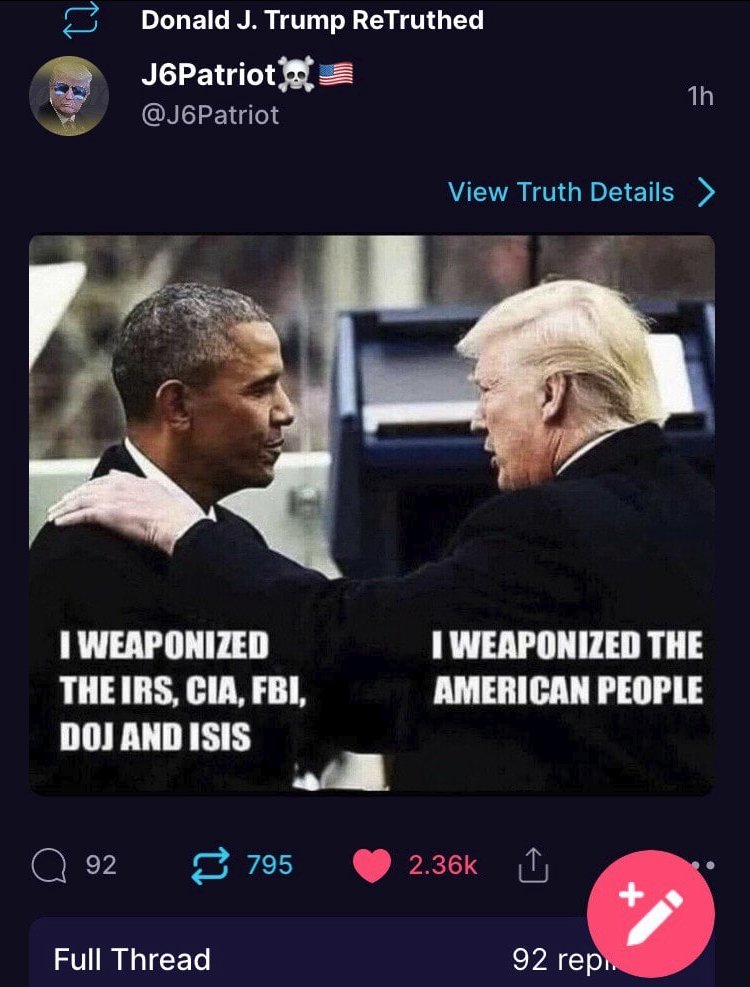Tap the three-dots more options icon
Image resolution: width=750 pixels, height=987 pixels.
[705, 865]
